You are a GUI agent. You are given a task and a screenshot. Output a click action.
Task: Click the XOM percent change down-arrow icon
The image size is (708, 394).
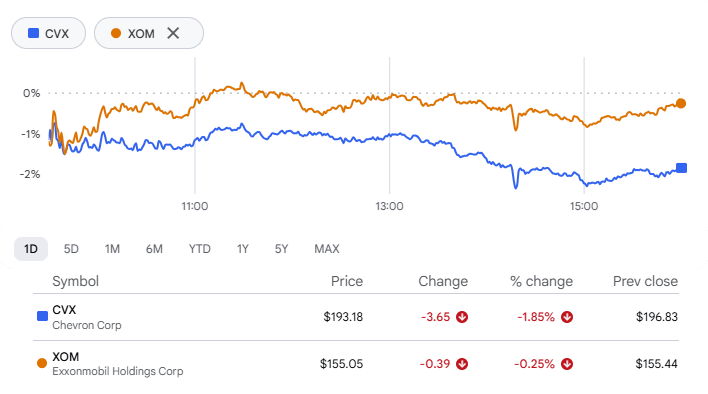click(567, 364)
